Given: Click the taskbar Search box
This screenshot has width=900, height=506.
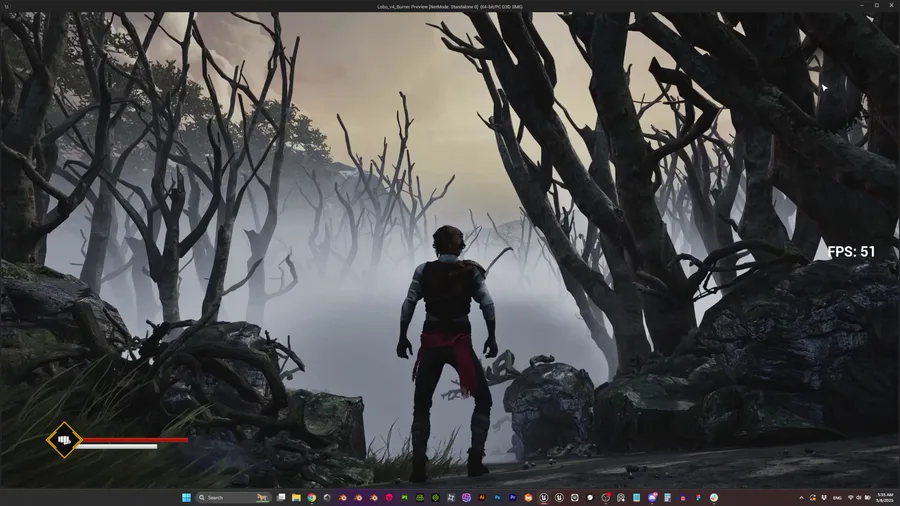Looking at the screenshot, I should 234,497.
